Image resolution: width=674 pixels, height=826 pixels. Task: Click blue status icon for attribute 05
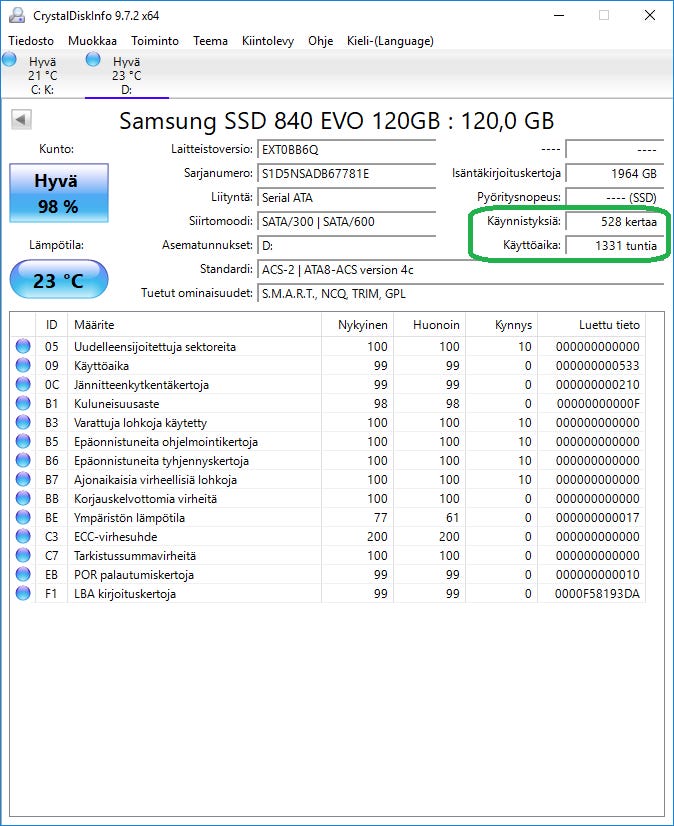click(23, 347)
